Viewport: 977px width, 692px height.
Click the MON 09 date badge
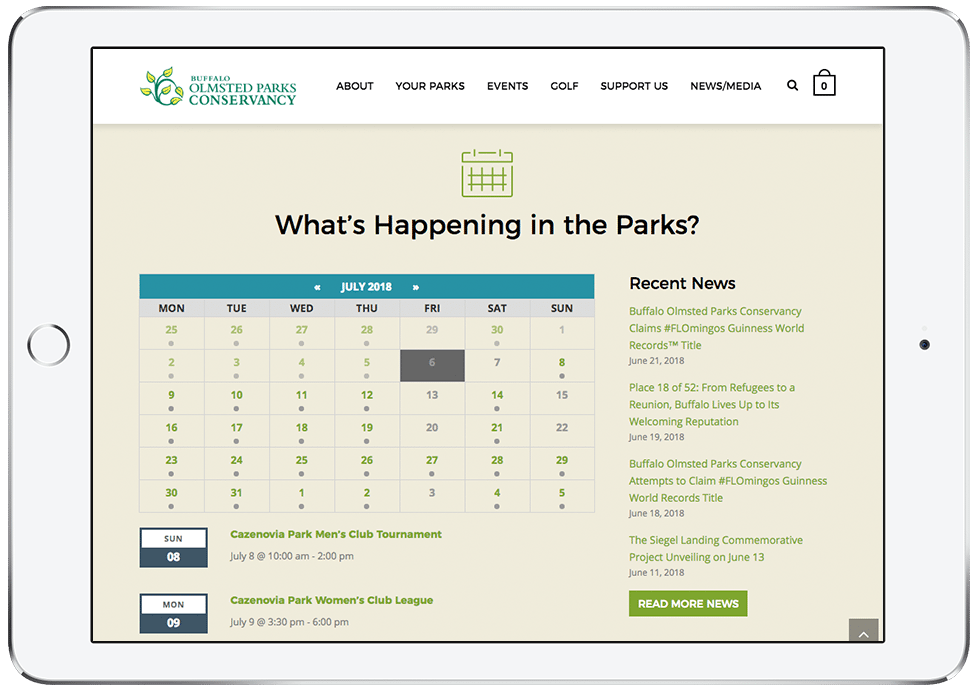click(173, 614)
